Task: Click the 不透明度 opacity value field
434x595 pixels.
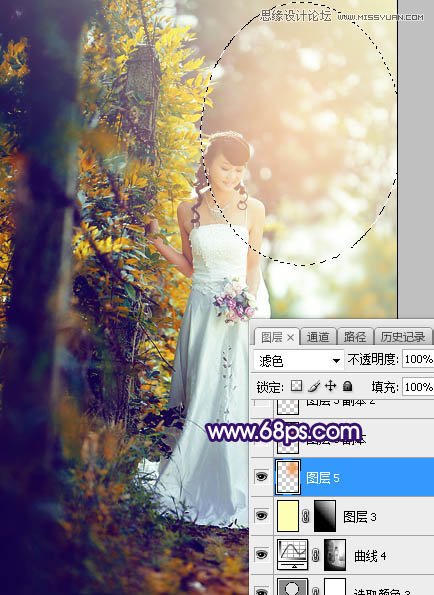Action: coord(418,359)
